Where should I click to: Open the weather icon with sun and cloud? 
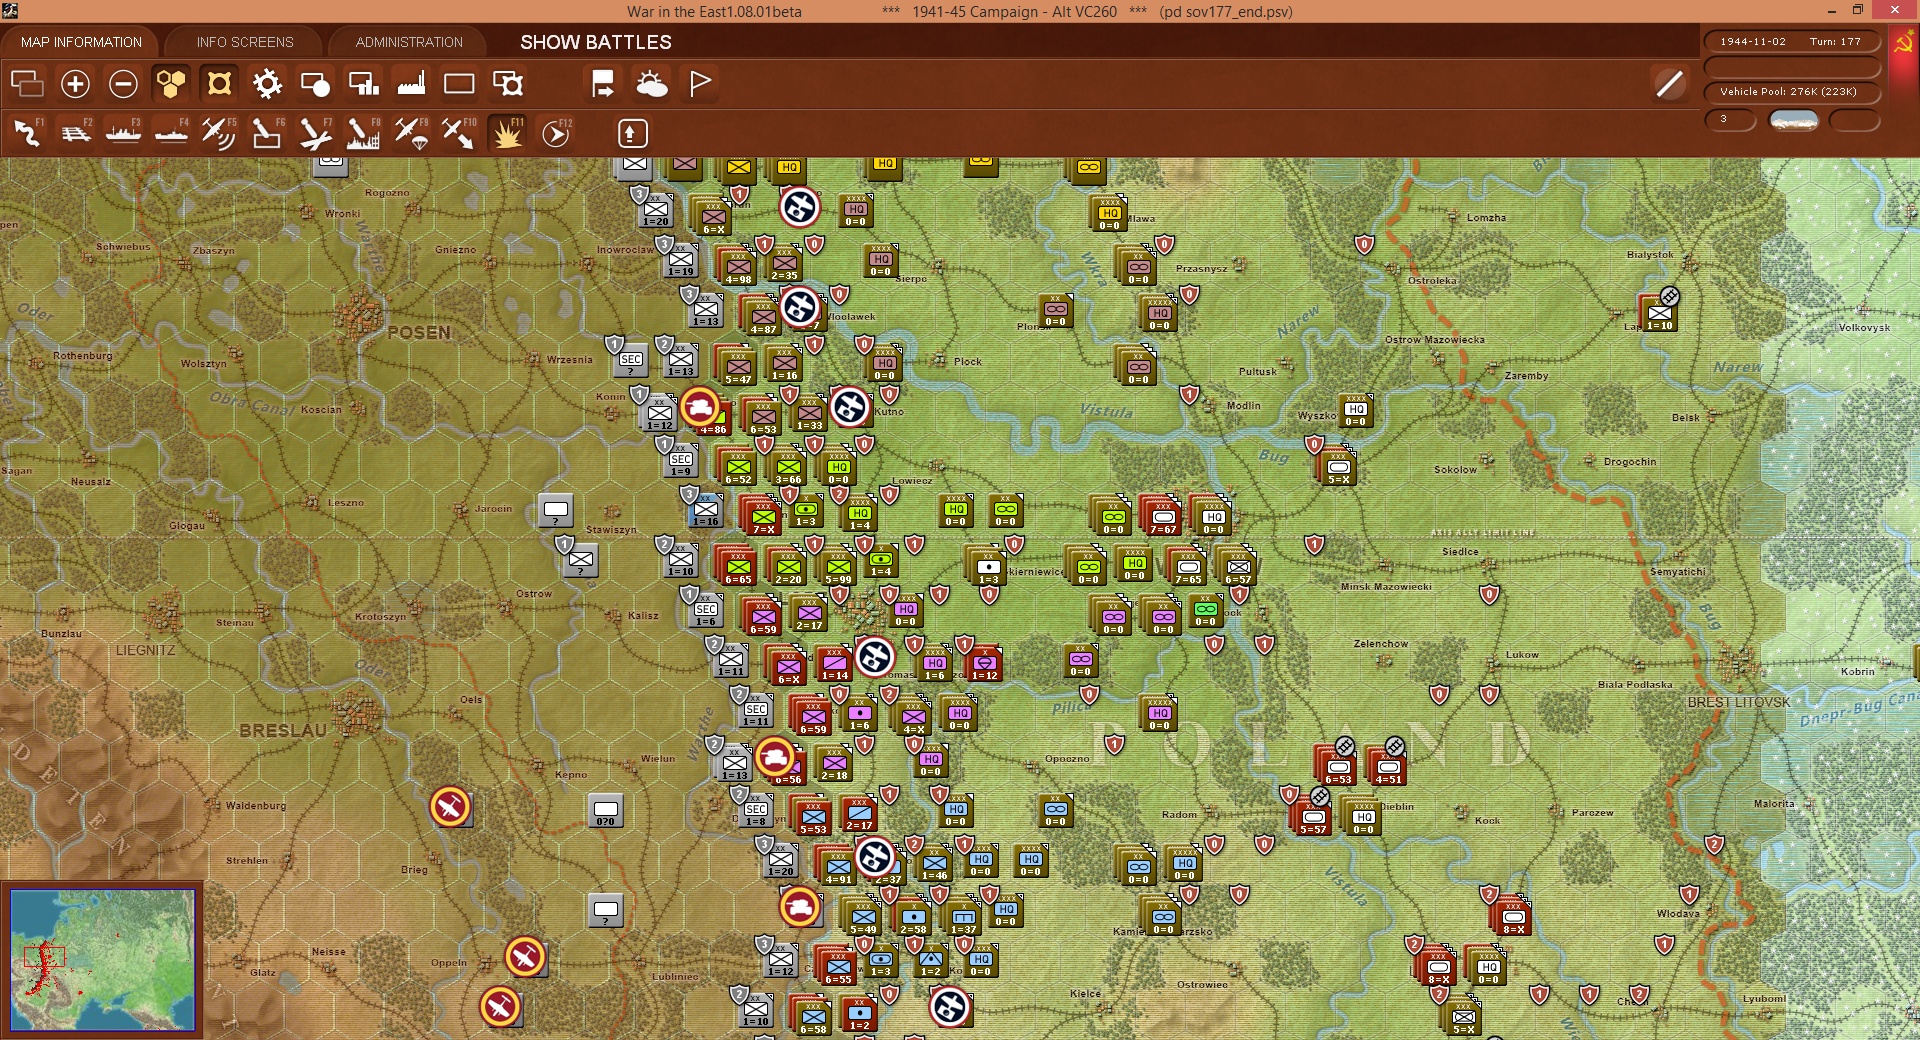(652, 84)
